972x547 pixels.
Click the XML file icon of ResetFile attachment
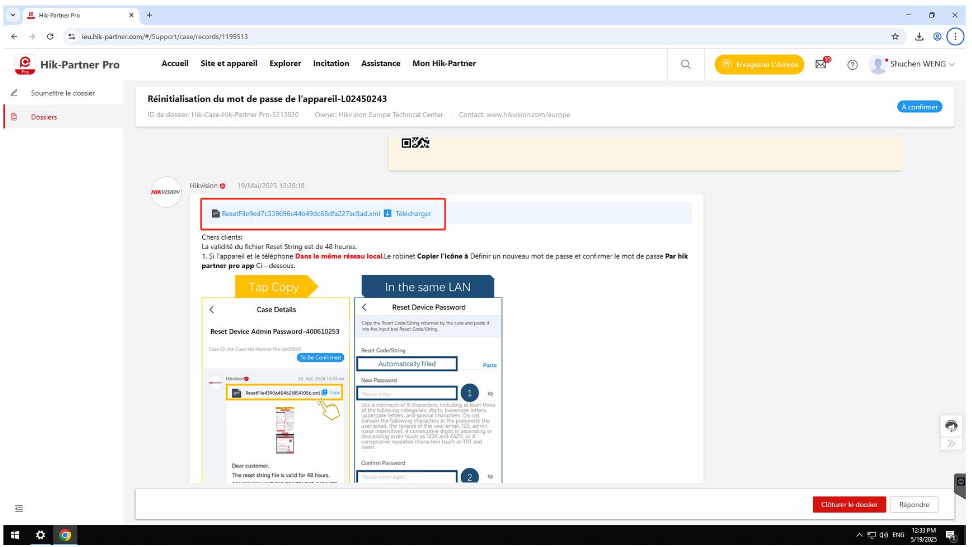click(x=215, y=213)
